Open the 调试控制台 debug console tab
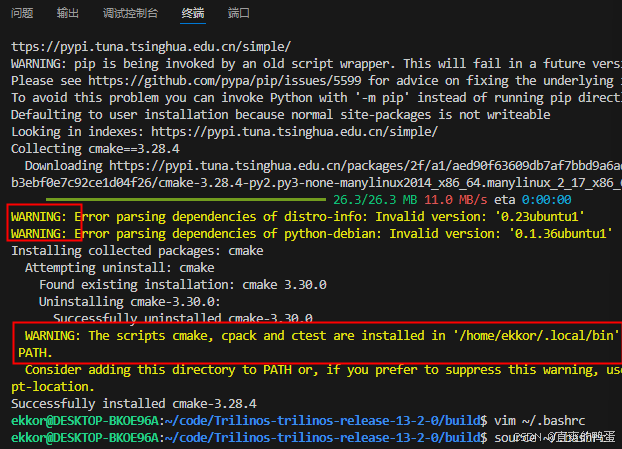Viewport: 622px width, 449px height. point(130,13)
